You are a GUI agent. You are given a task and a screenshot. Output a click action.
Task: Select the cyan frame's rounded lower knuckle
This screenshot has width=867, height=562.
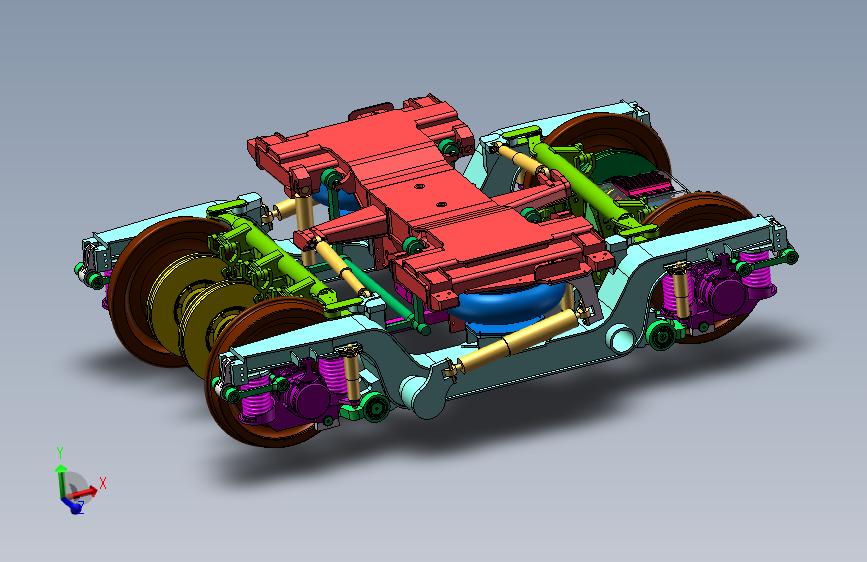(423, 396)
